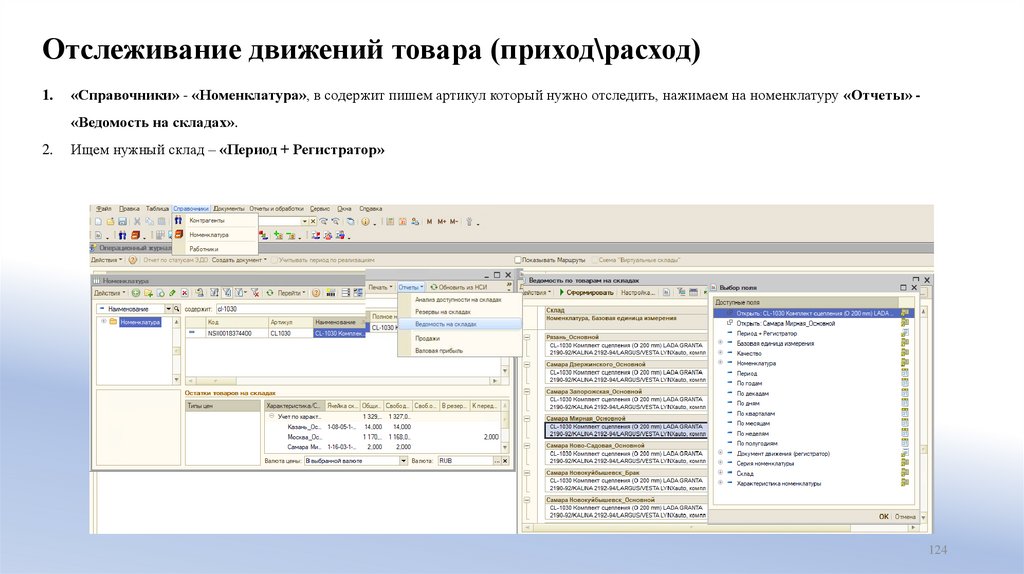Click Продажи in the Отчеты menu
The width and height of the screenshot is (1024, 574).
pos(427,338)
